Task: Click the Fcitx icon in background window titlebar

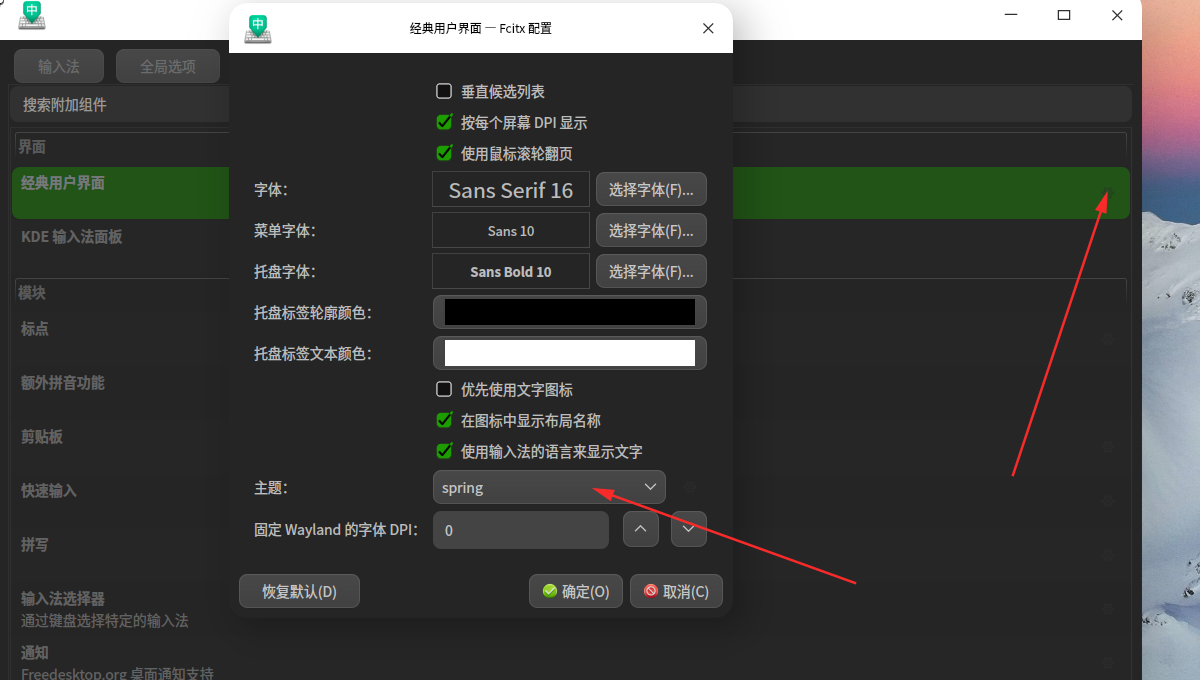Action: point(32,15)
